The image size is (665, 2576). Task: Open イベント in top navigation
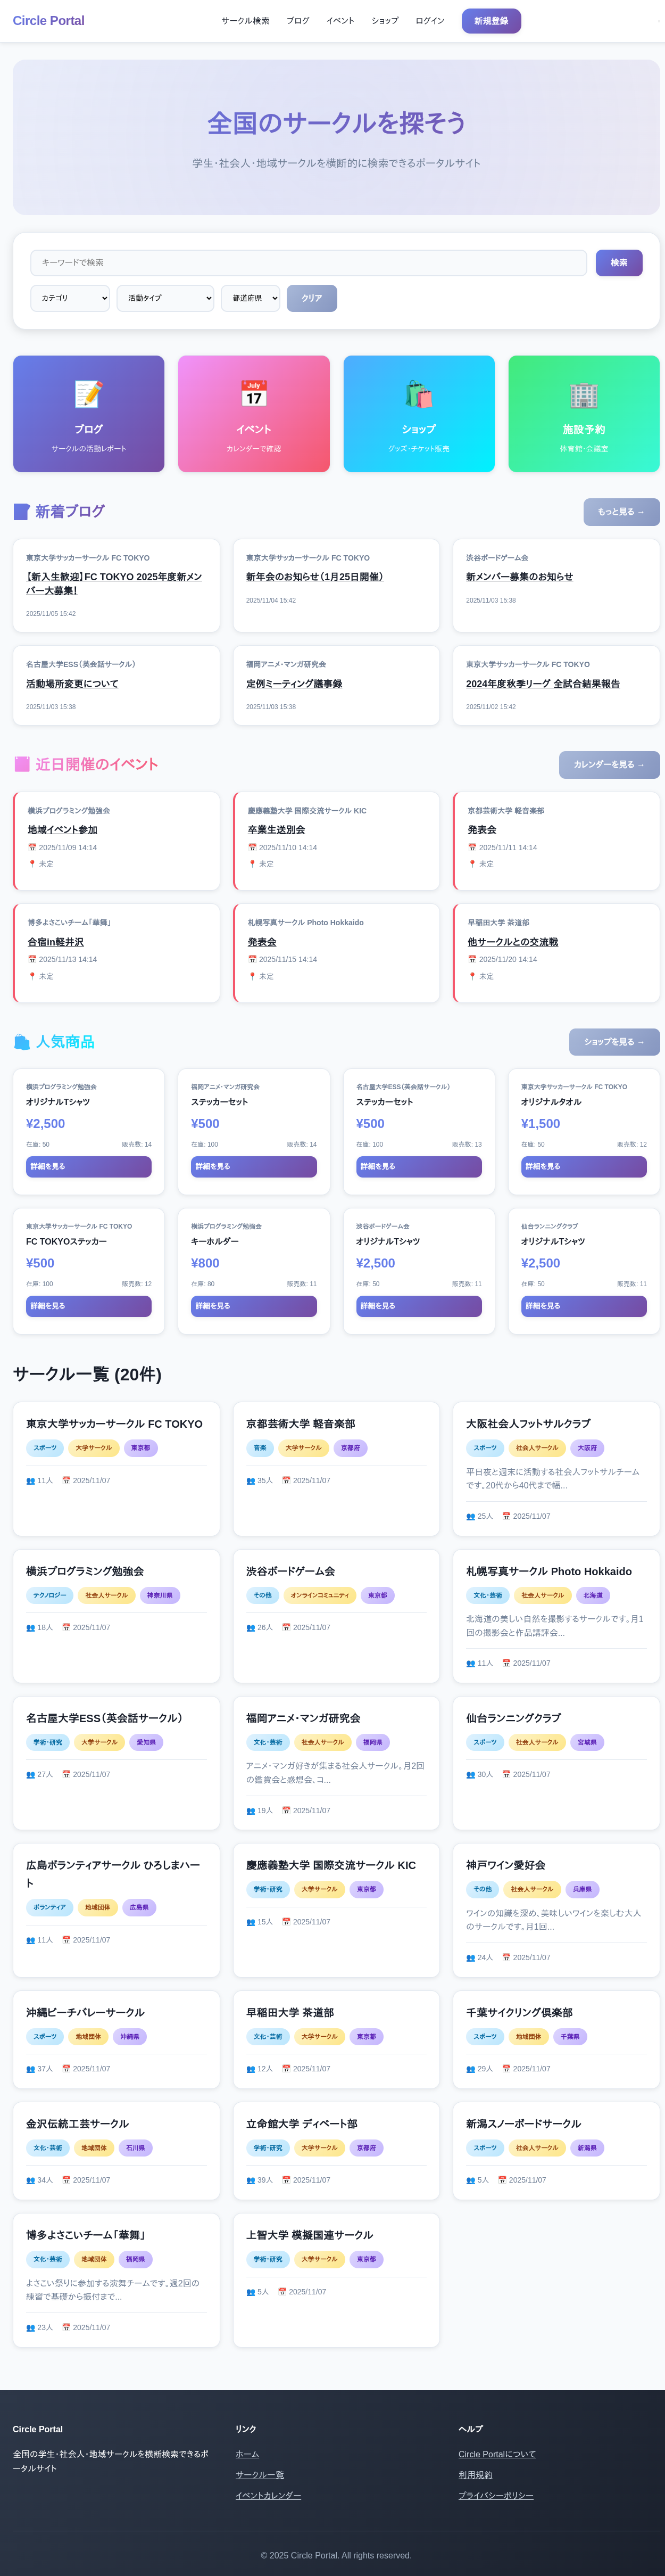[340, 21]
